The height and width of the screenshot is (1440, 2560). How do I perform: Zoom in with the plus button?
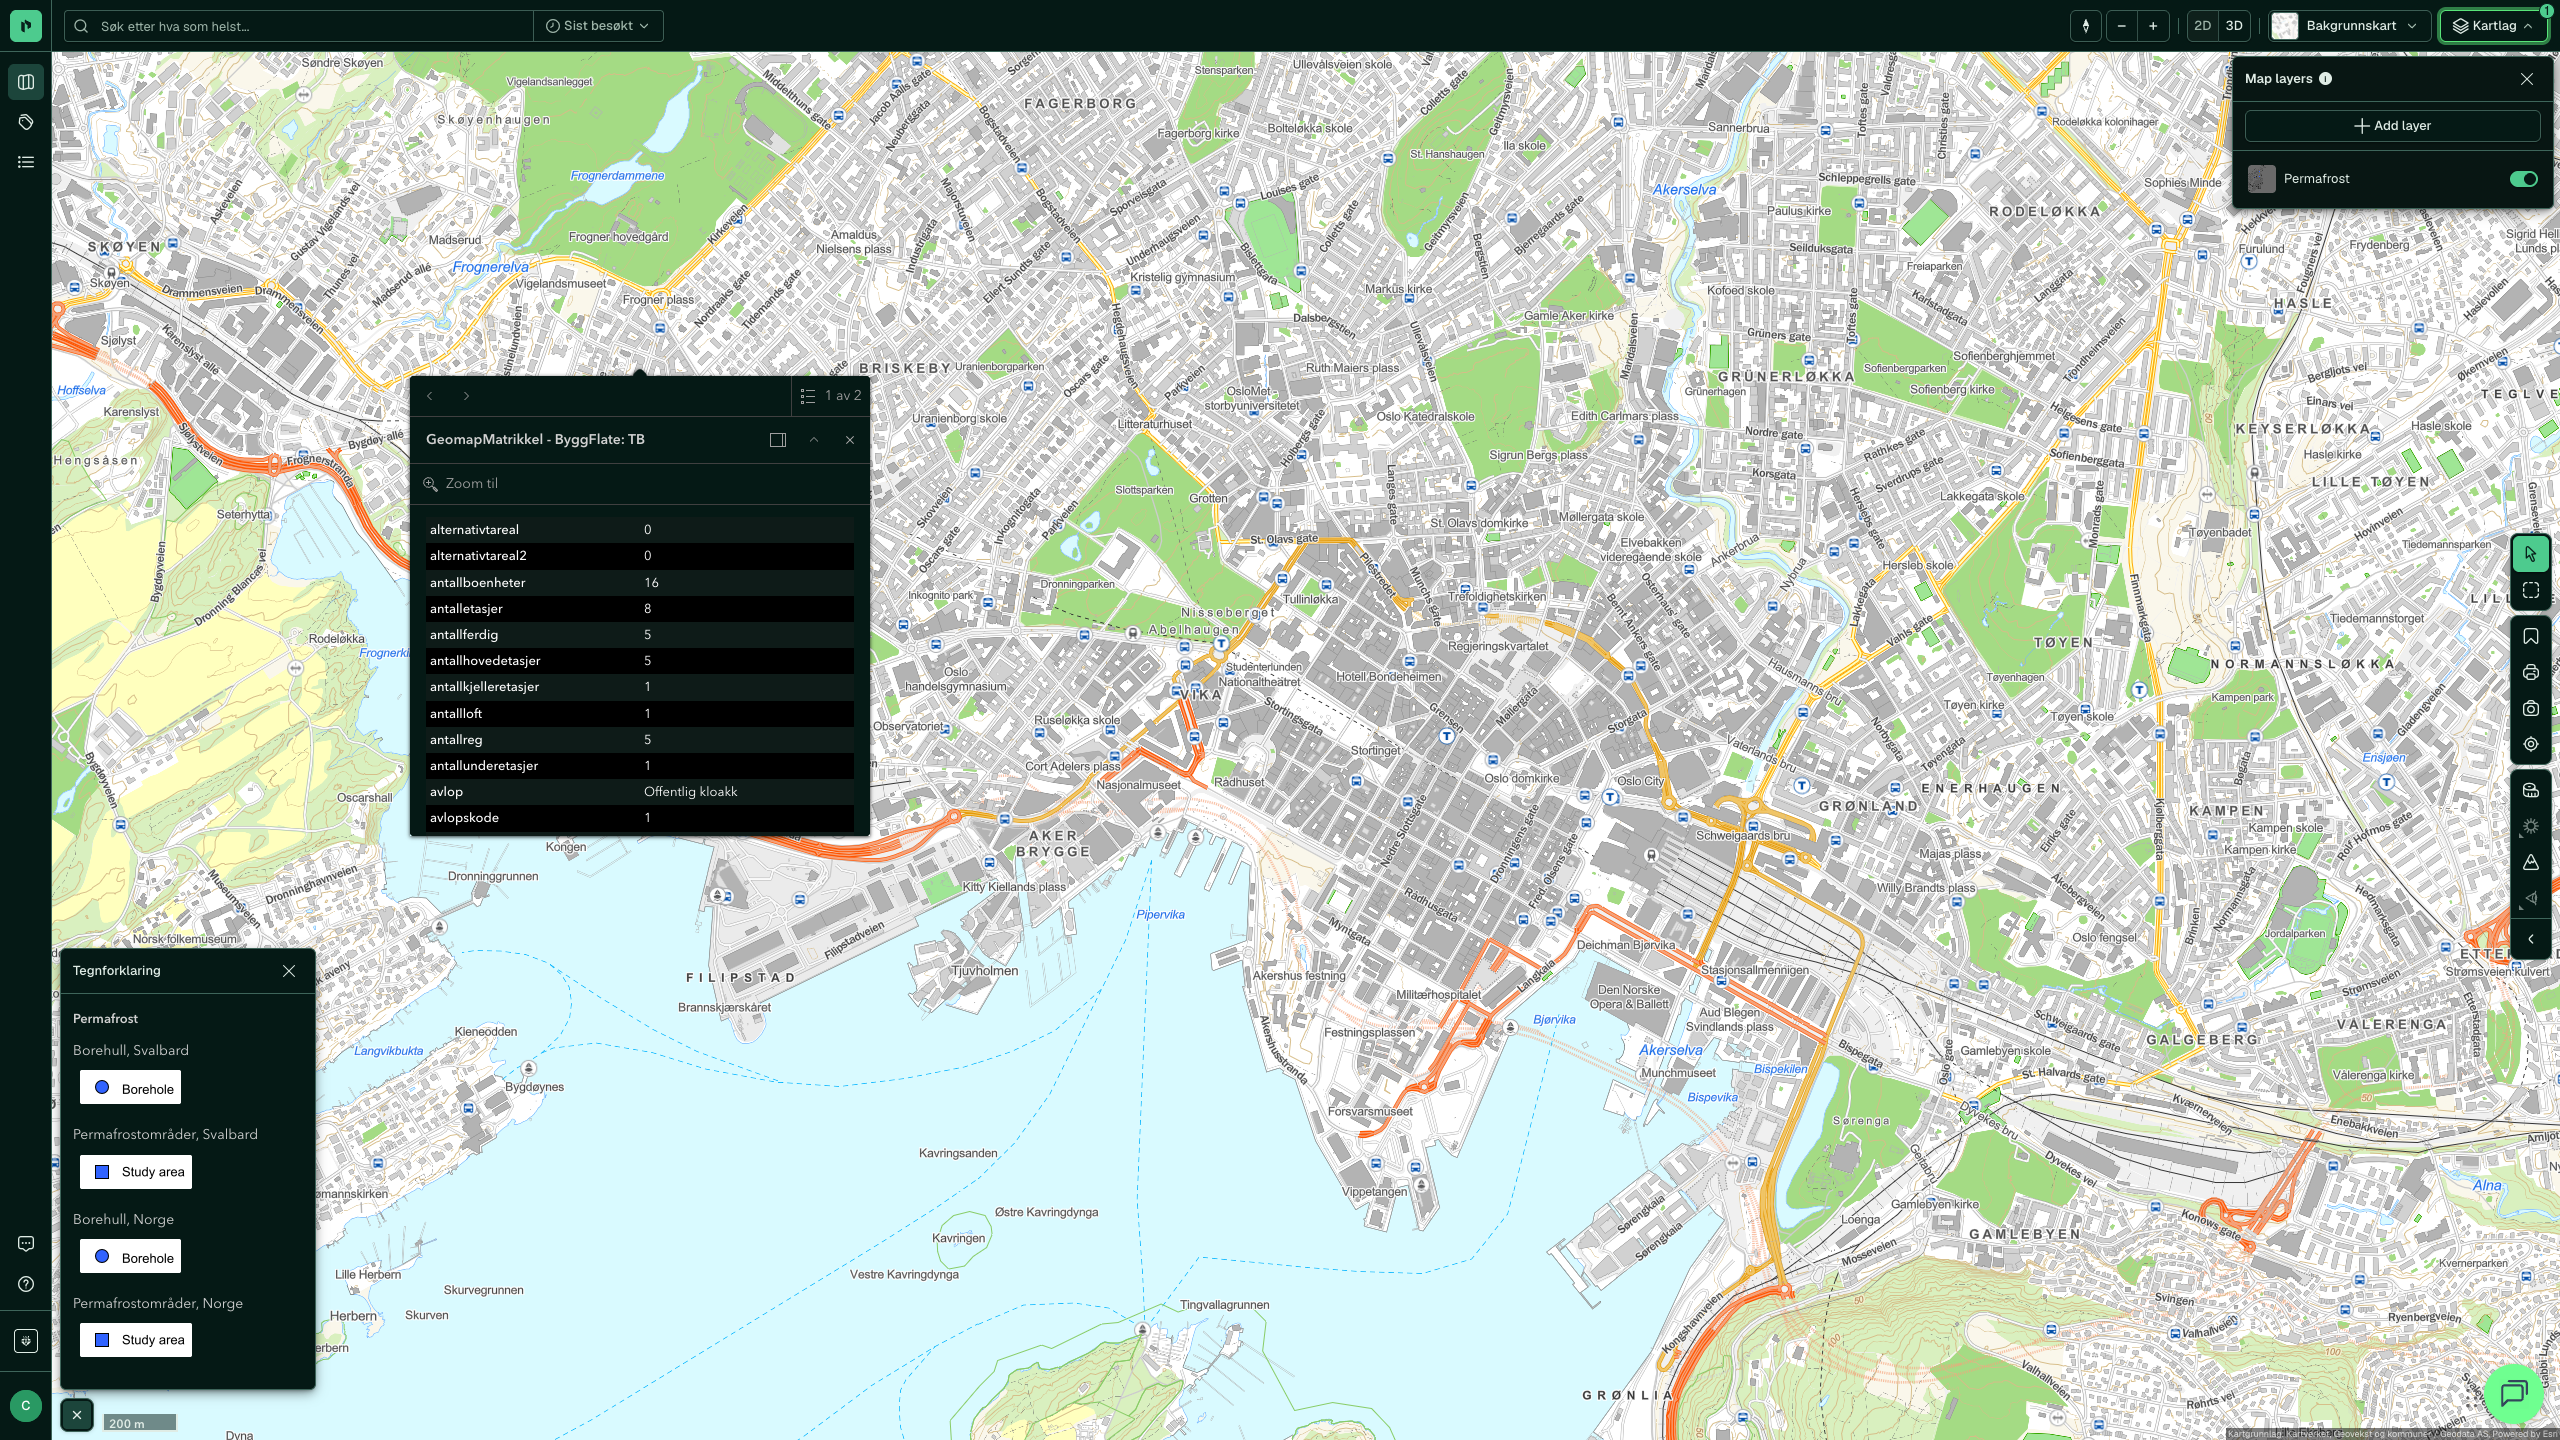[2153, 26]
